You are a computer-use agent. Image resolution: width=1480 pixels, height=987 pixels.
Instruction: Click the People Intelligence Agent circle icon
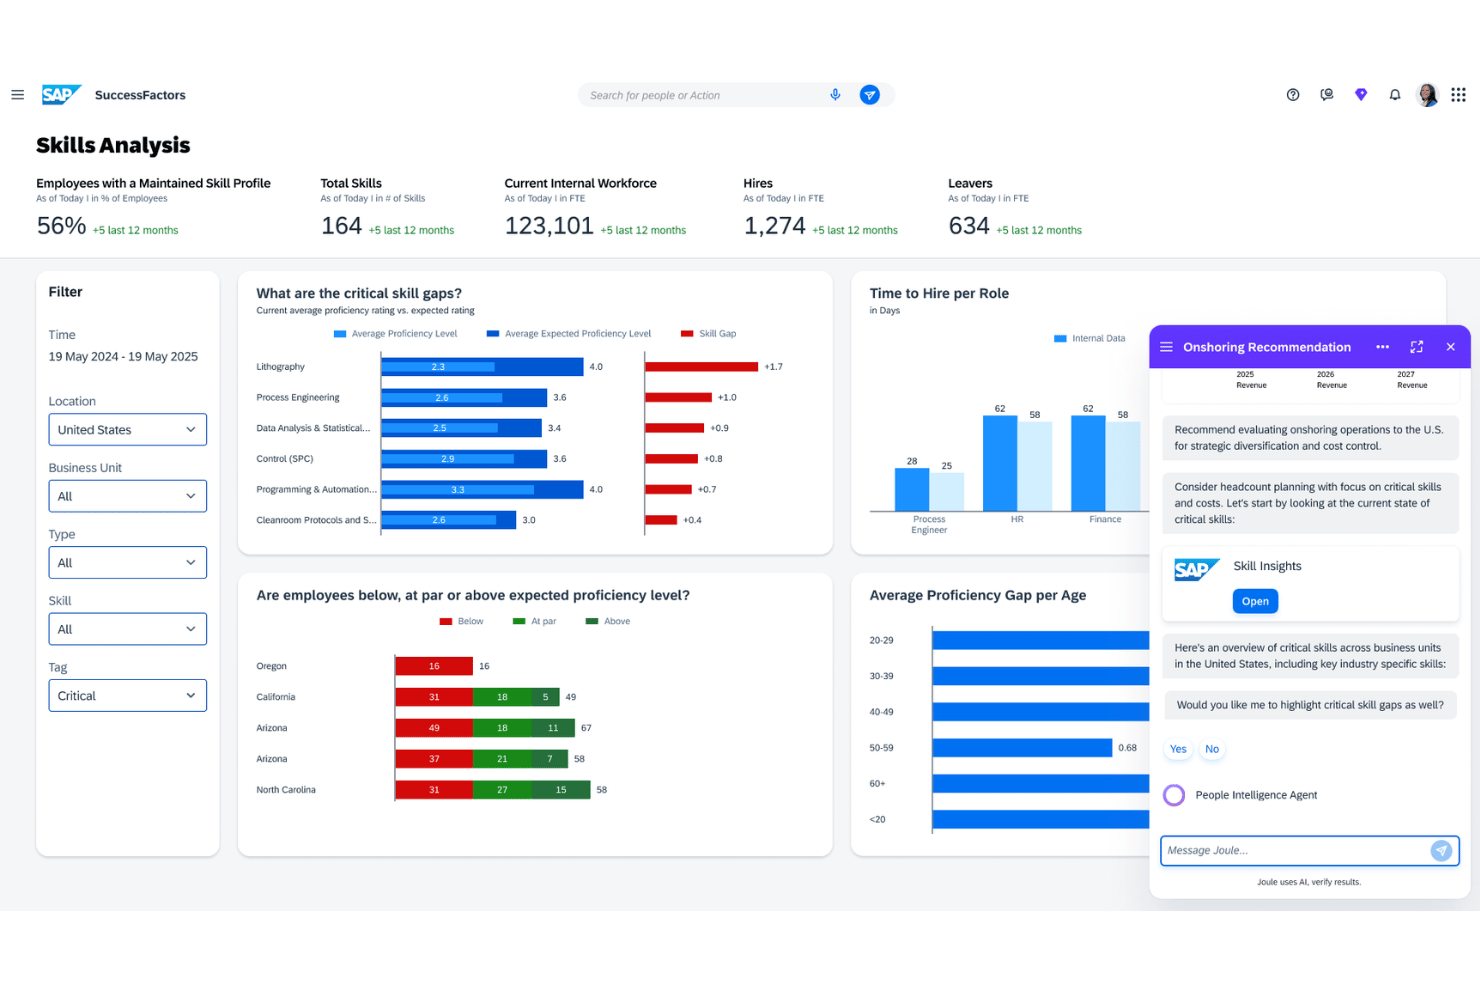pos(1175,795)
